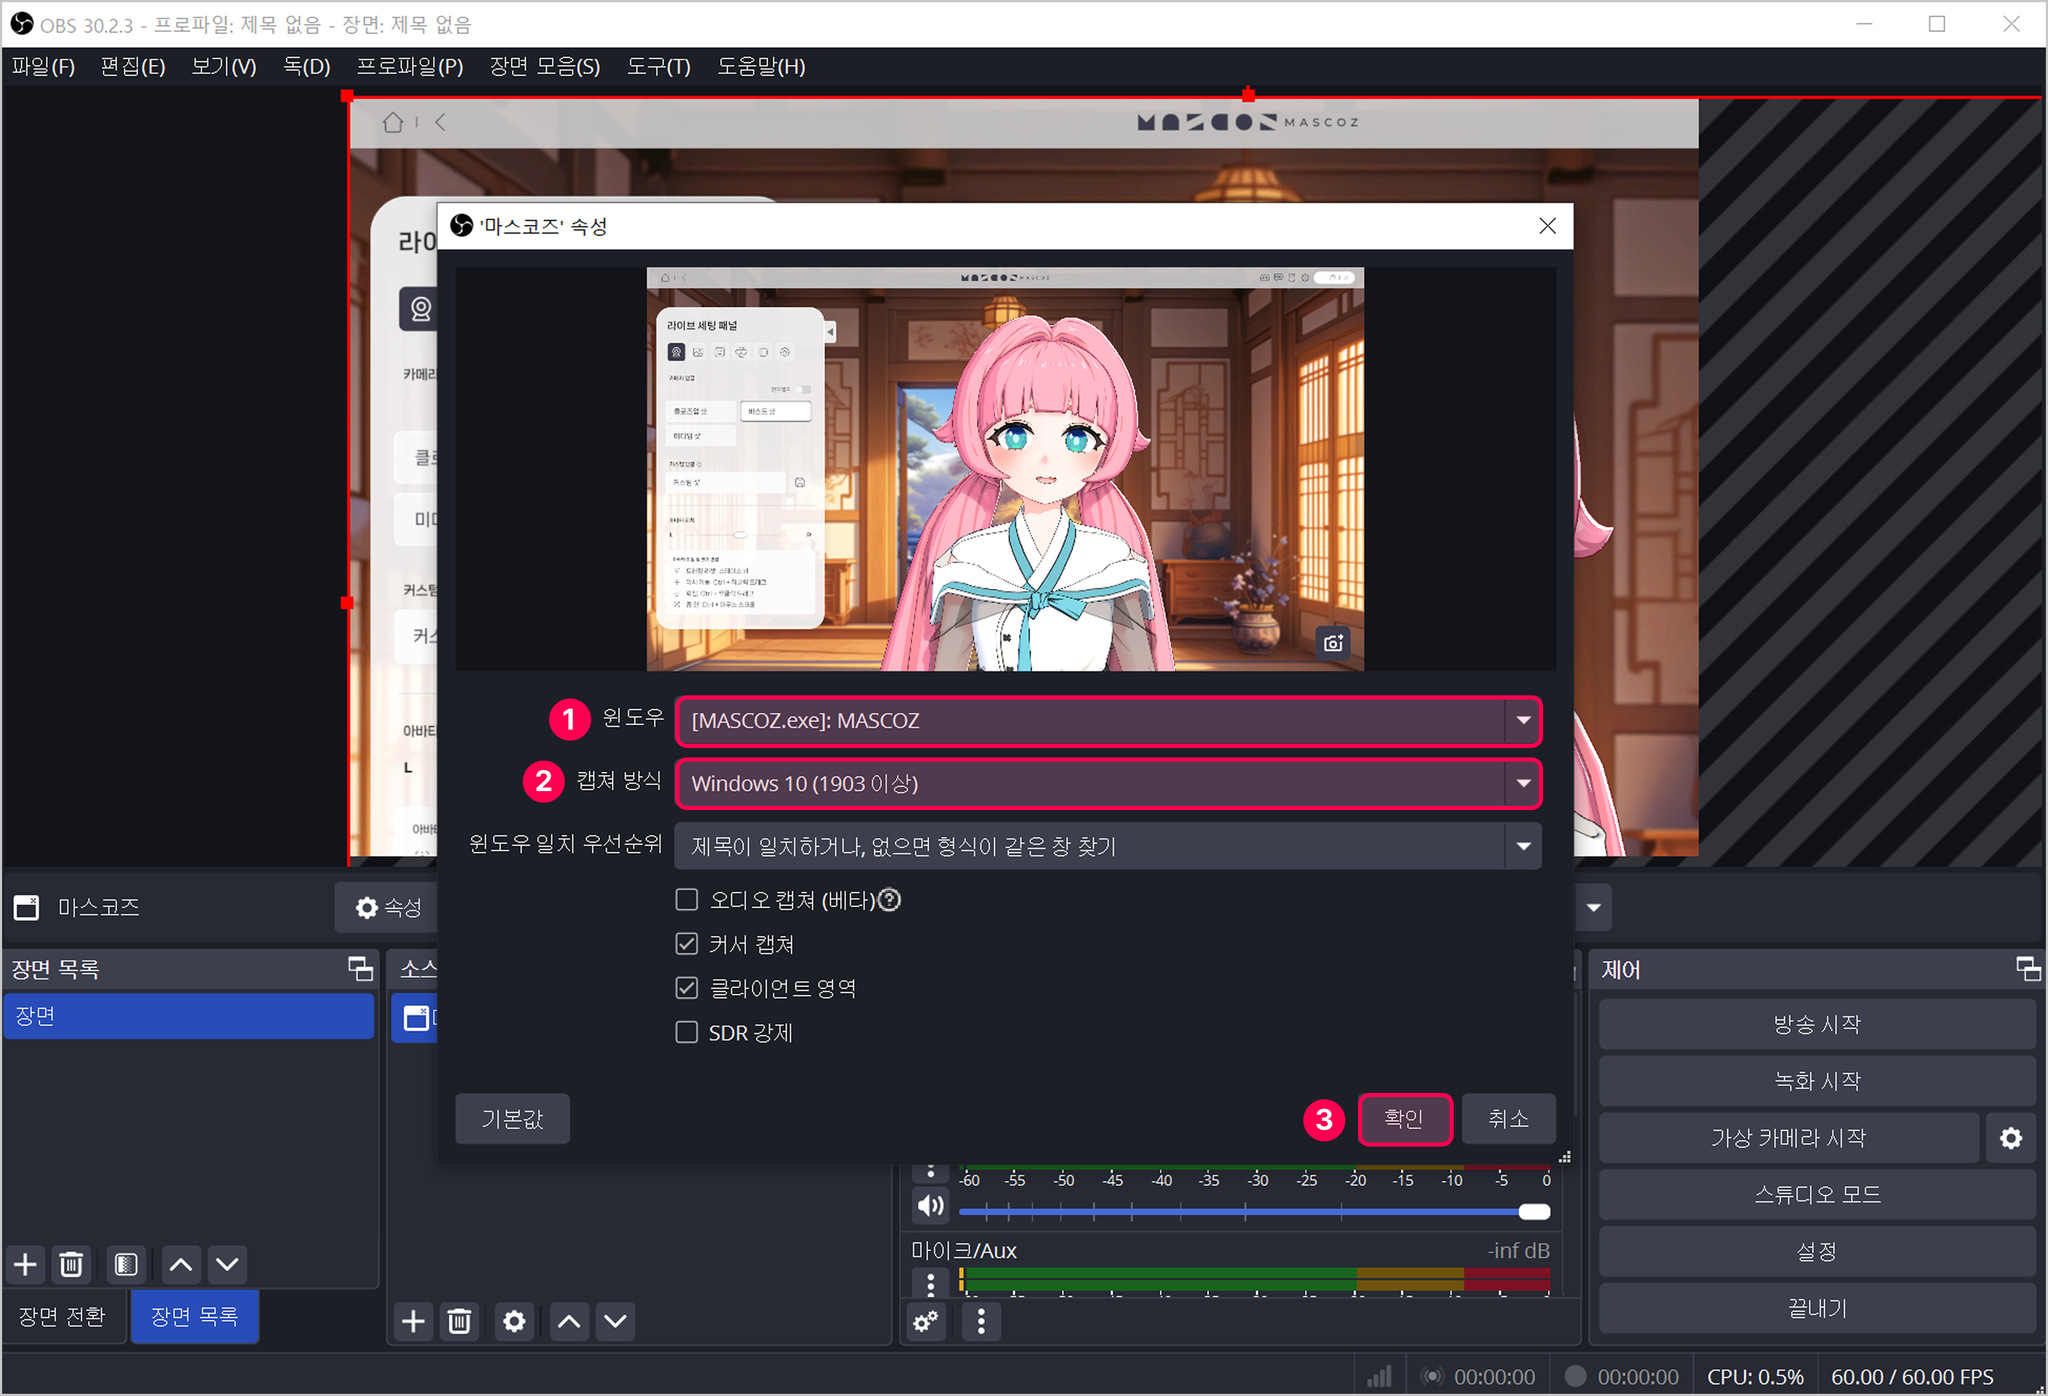Open 캡쳐 방식 dropdown Windows 10
Viewport: 2048px width, 1396px height.
click(1108, 784)
